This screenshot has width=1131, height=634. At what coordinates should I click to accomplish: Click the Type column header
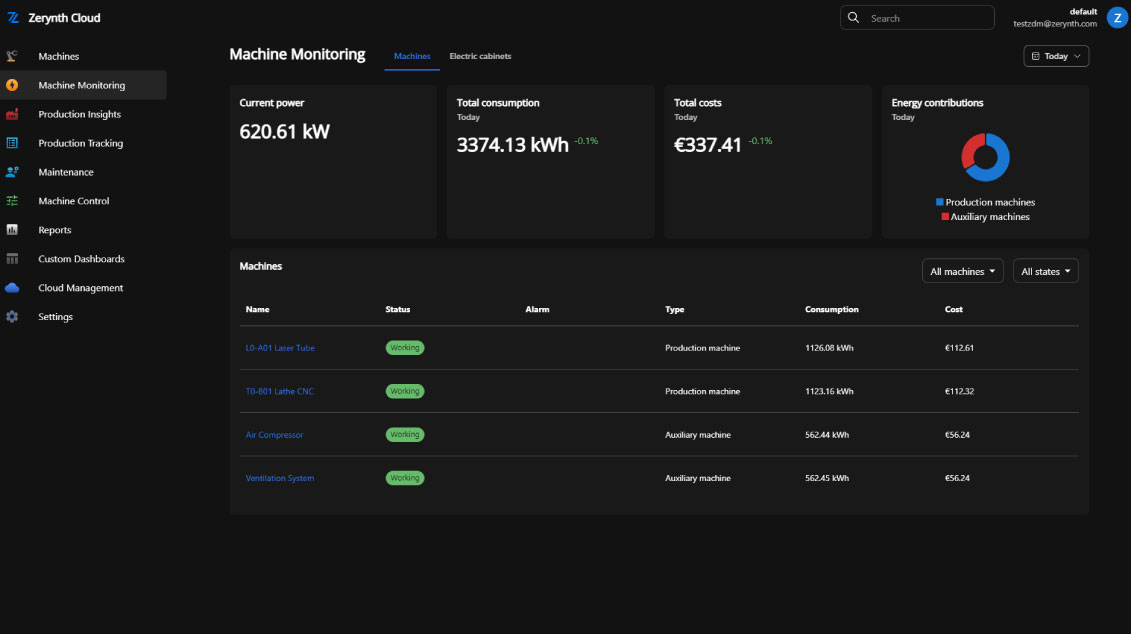(674, 309)
